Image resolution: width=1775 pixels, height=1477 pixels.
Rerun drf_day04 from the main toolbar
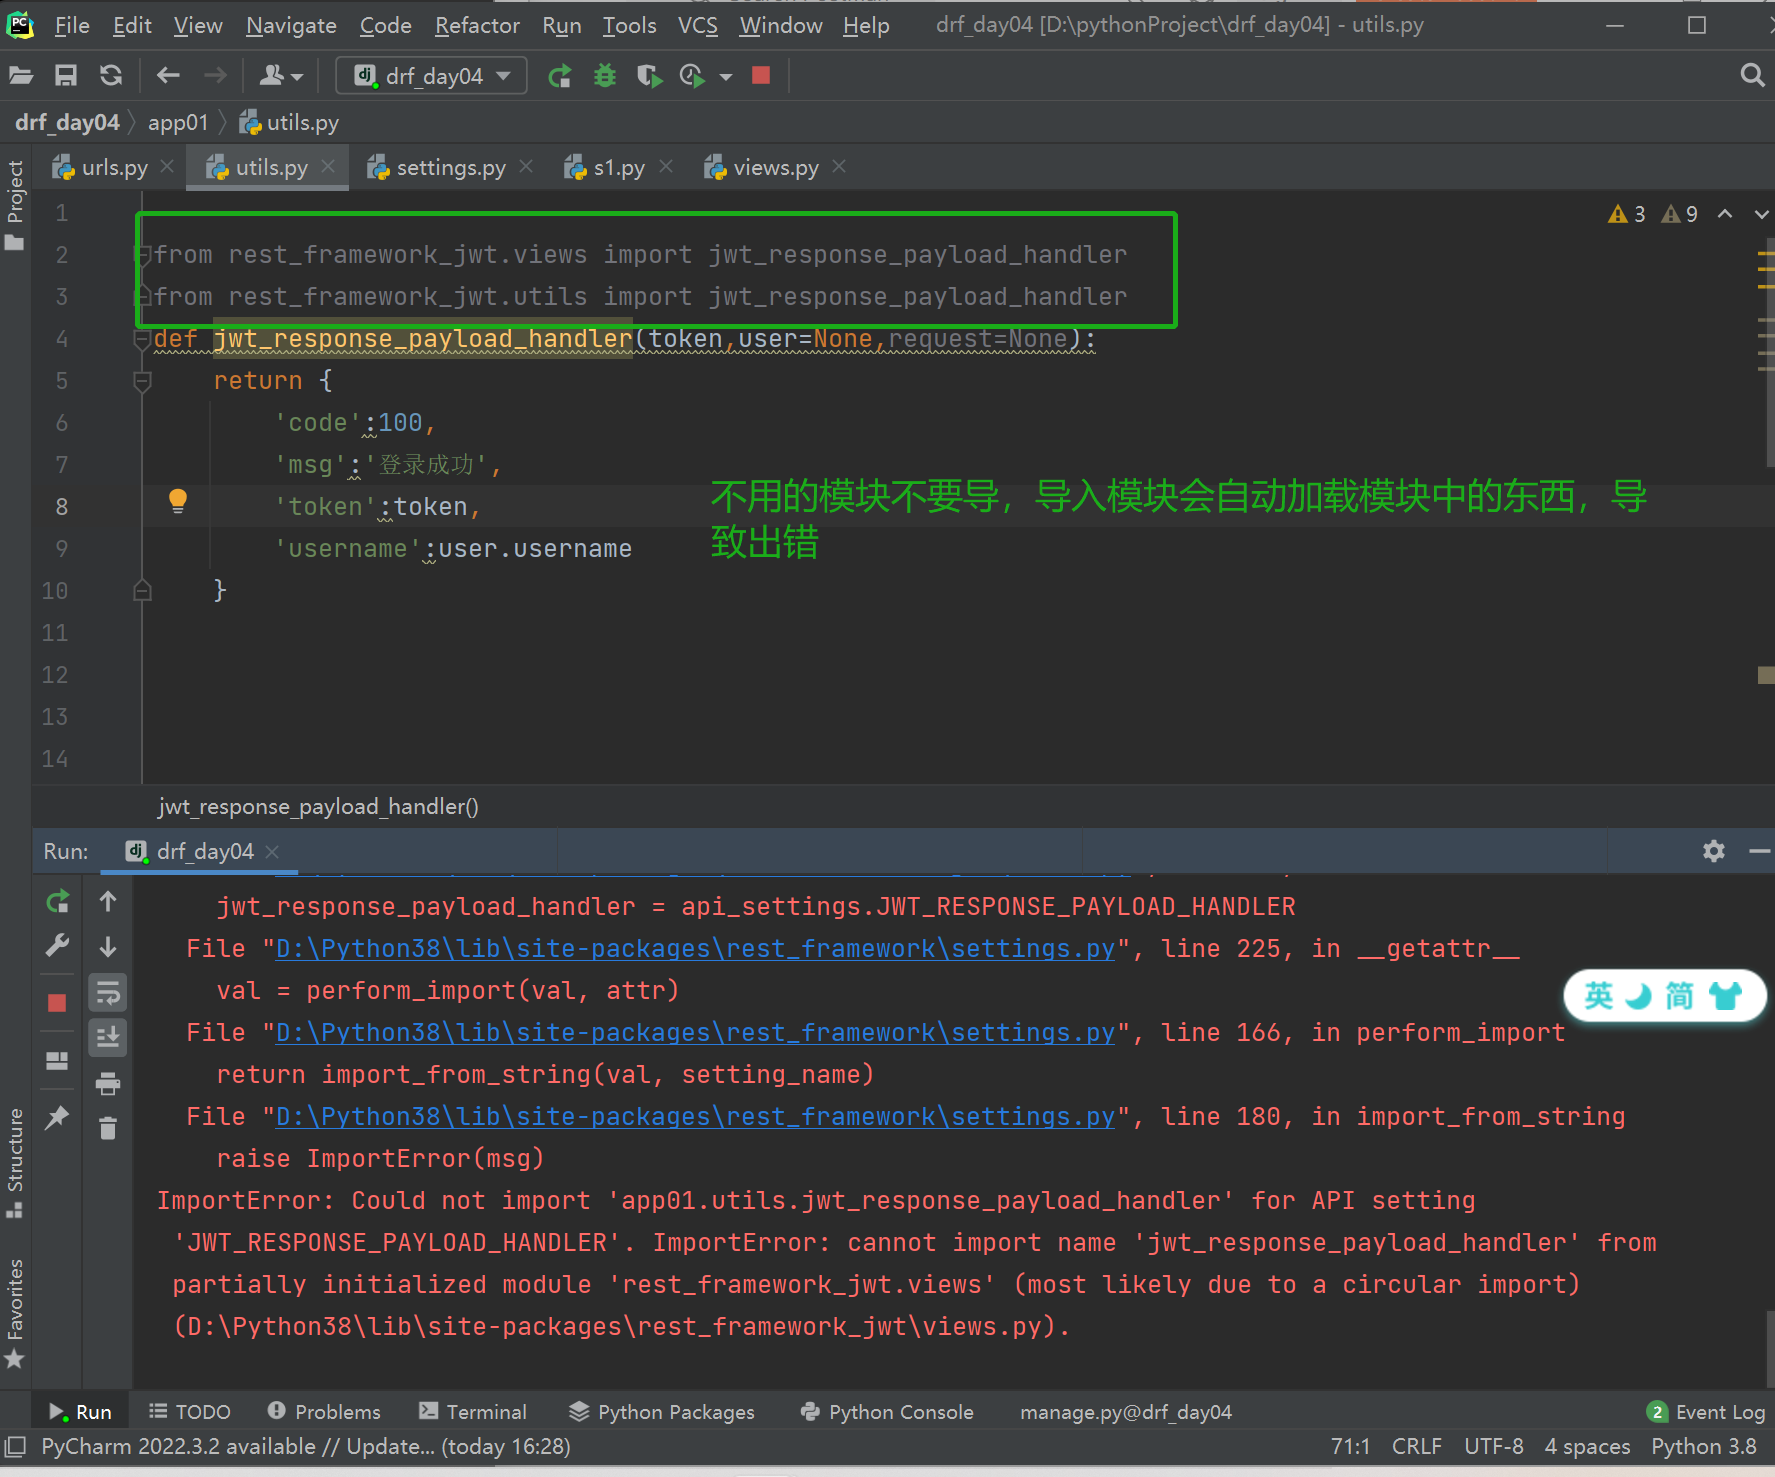click(560, 76)
